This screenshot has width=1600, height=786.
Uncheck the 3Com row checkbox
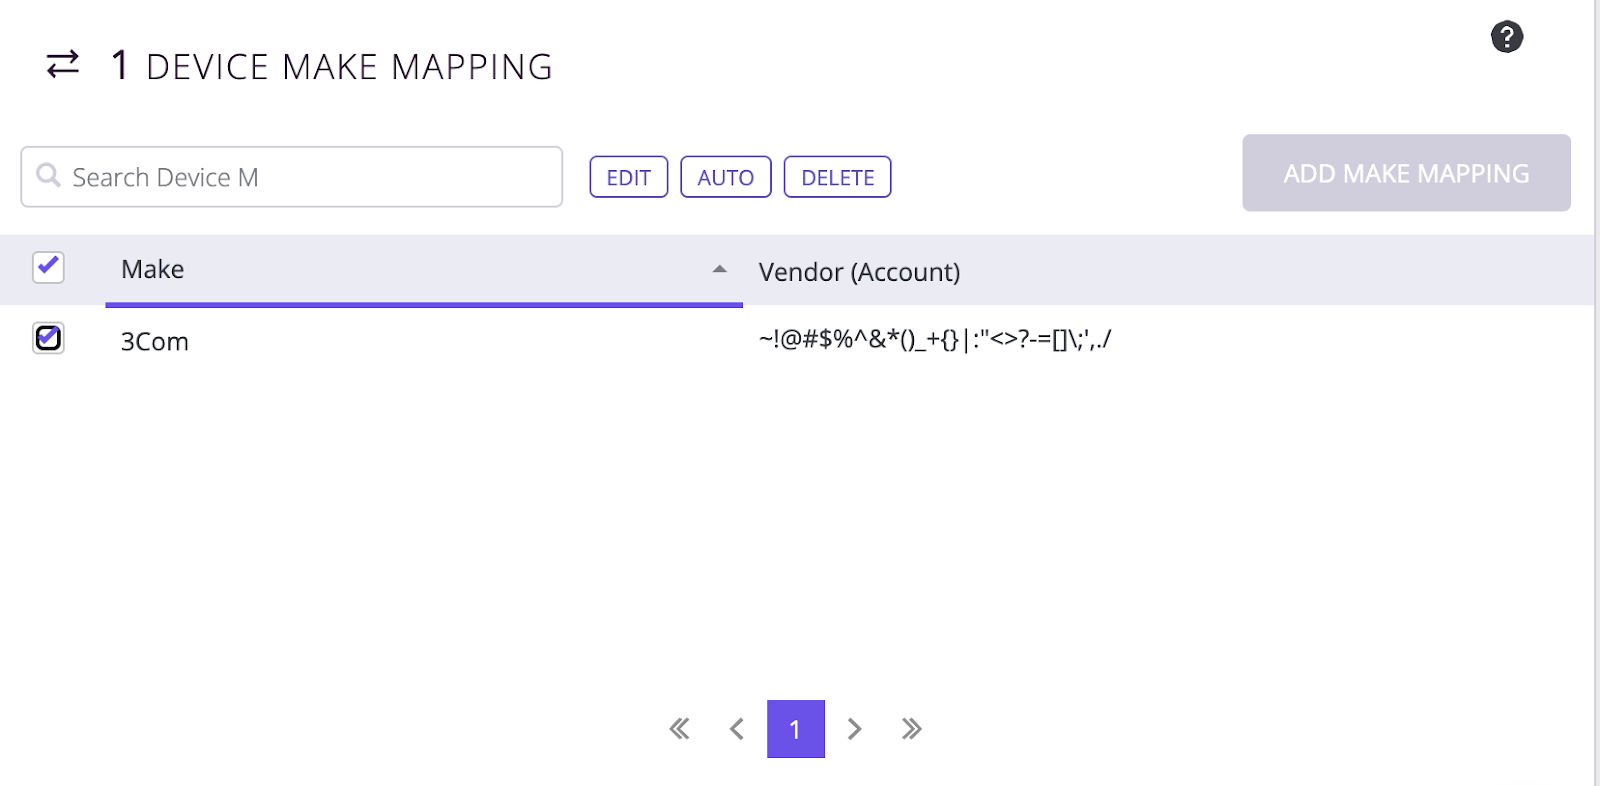(48, 338)
